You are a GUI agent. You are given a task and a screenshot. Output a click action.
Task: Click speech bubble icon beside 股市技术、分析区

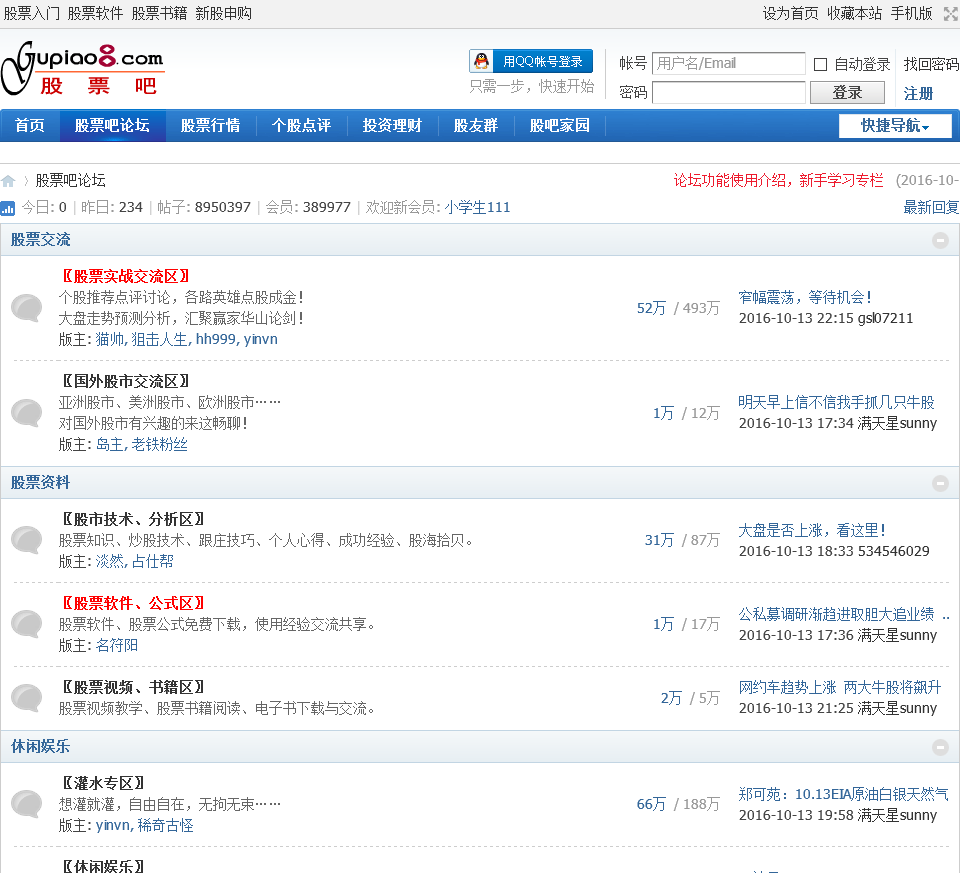(x=27, y=540)
